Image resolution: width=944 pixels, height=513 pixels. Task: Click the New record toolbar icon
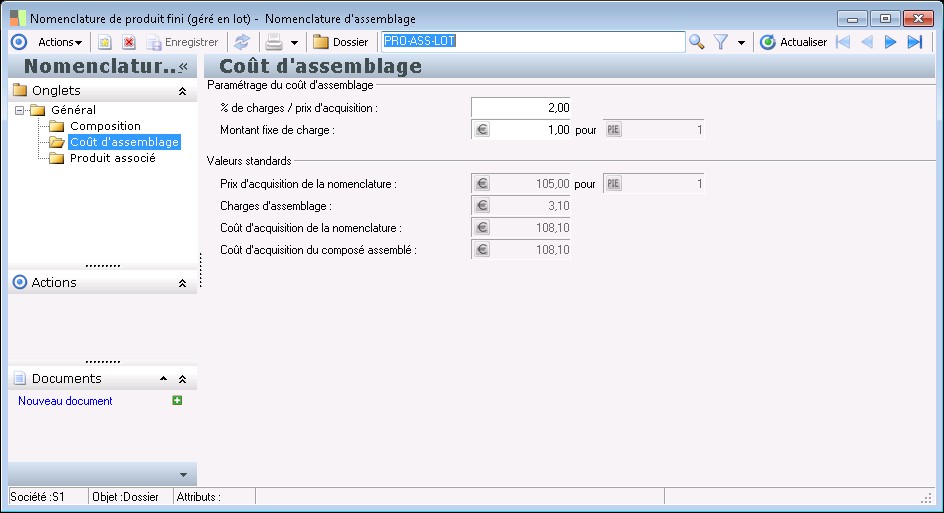(x=105, y=42)
